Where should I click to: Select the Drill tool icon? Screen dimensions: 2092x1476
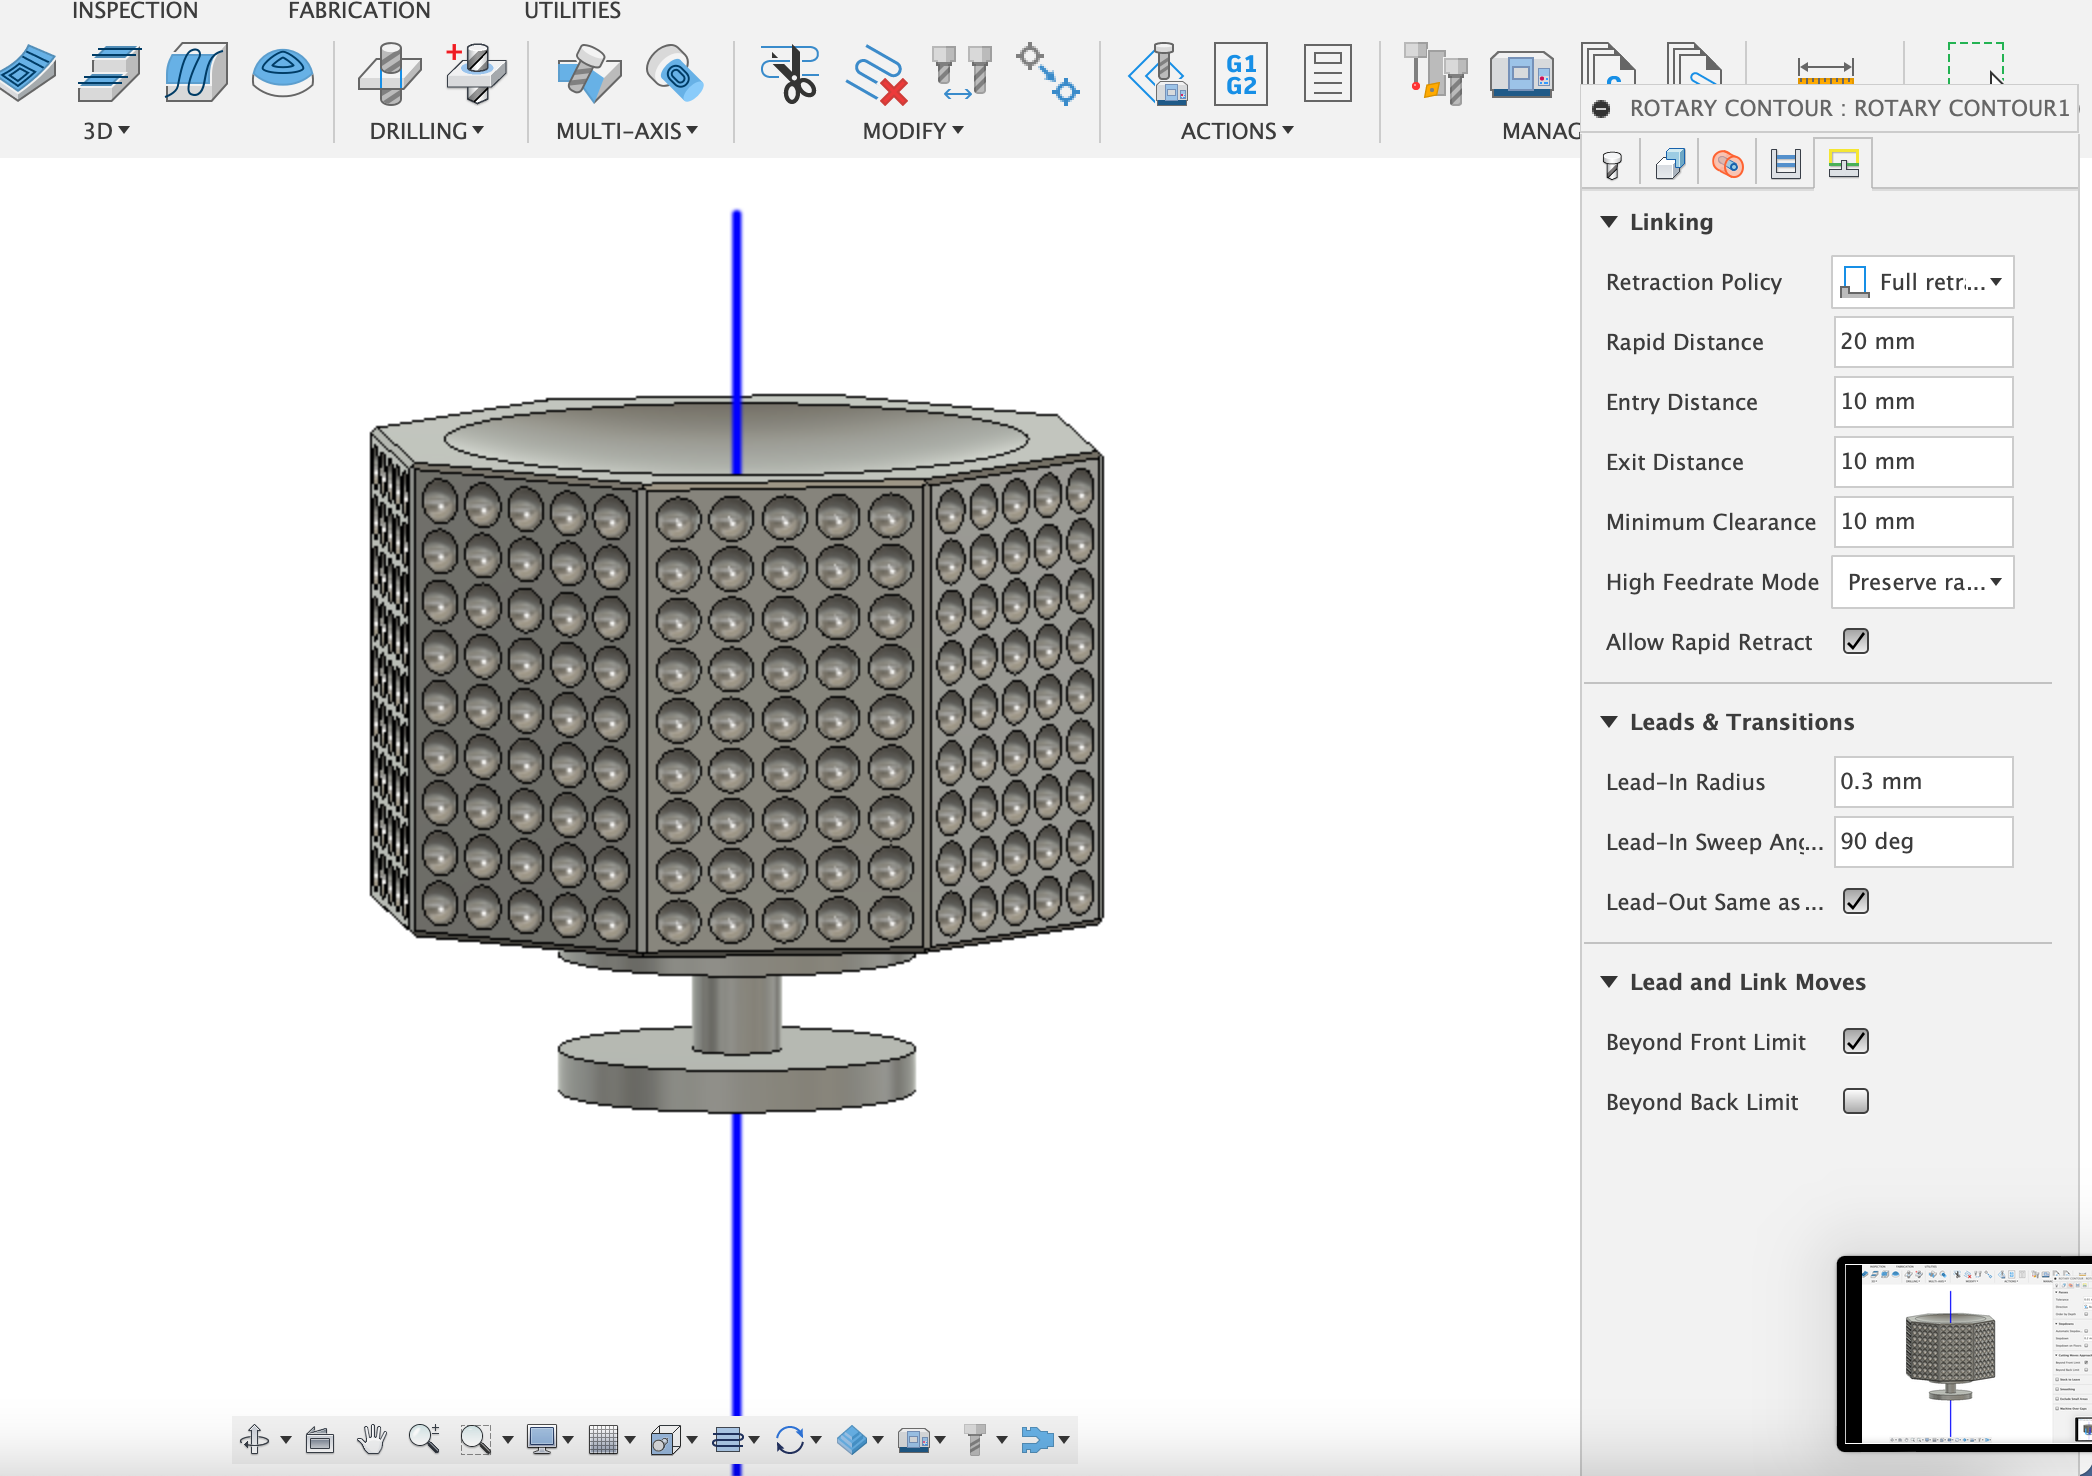[389, 73]
